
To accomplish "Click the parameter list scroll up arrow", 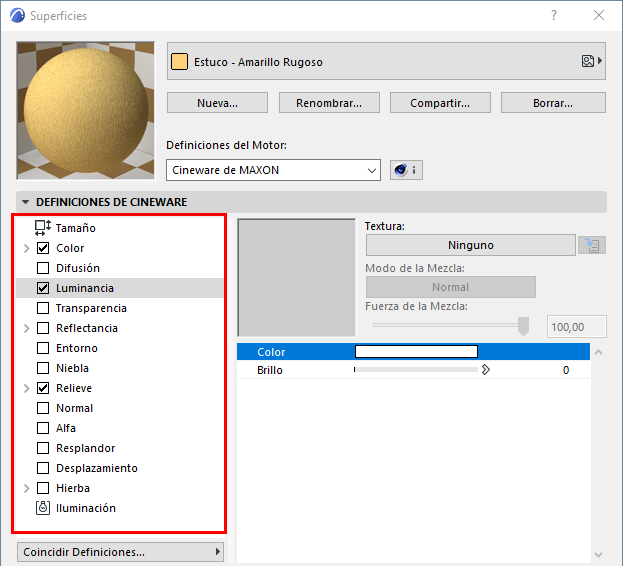I will [598, 352].
